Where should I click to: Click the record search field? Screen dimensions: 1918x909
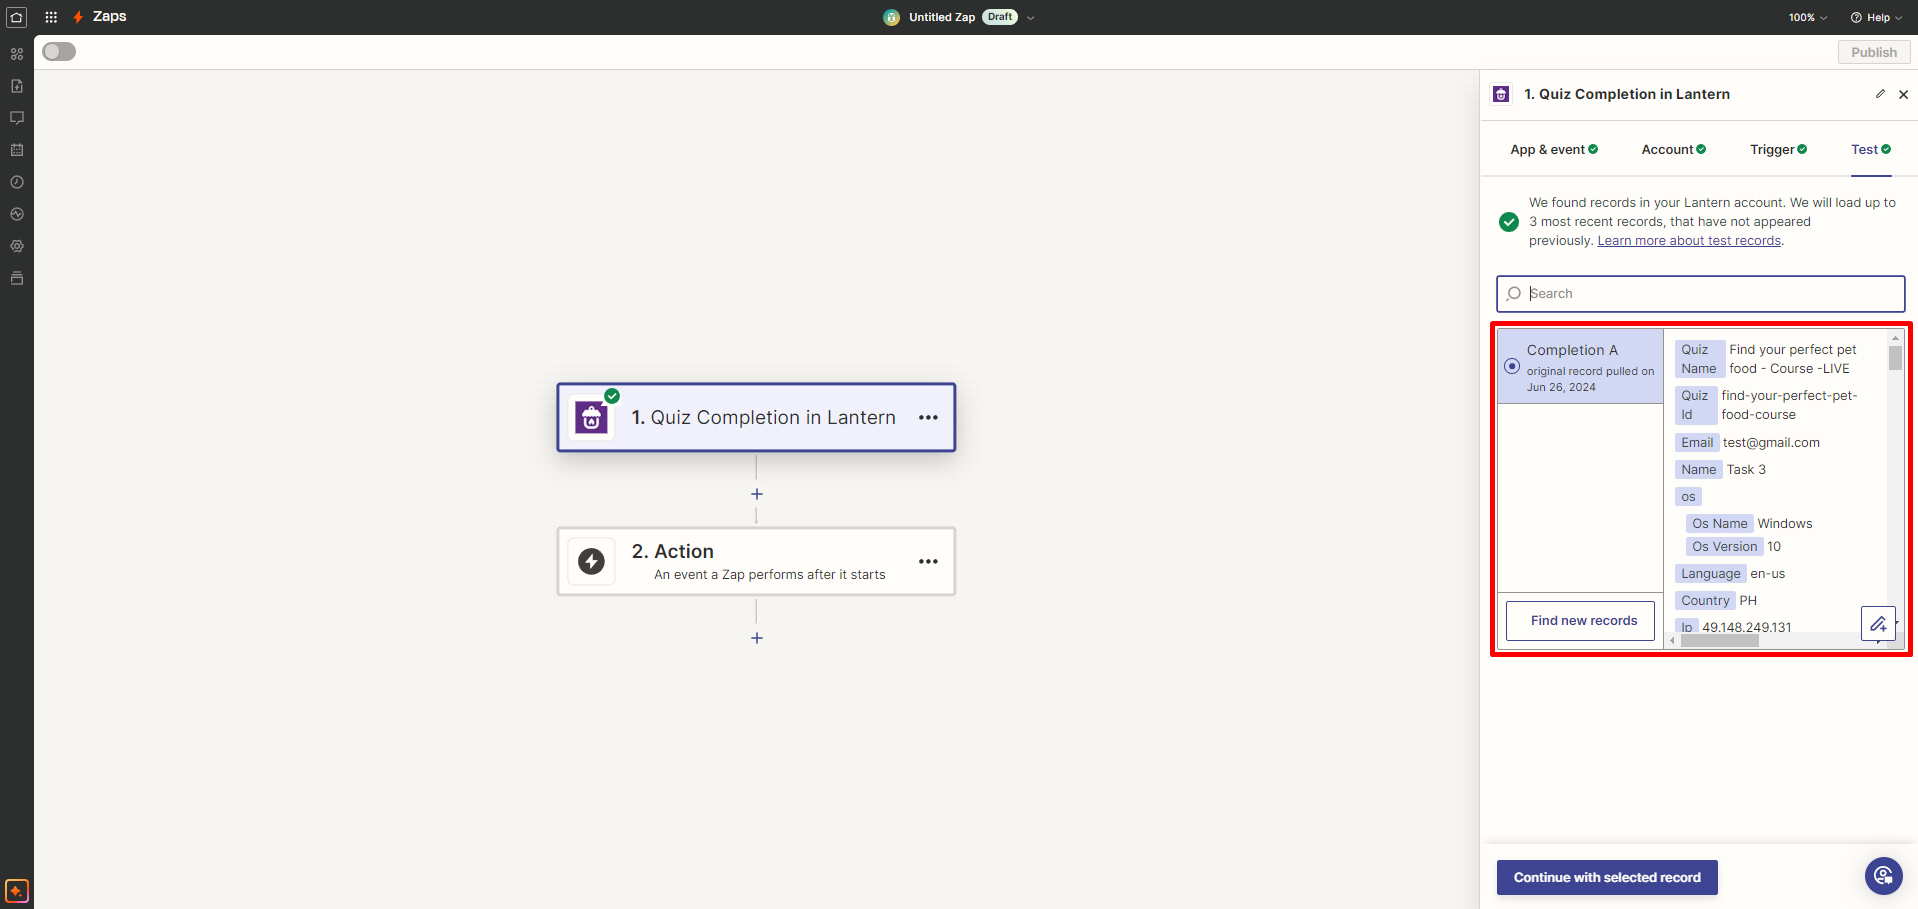point(1700,294)
